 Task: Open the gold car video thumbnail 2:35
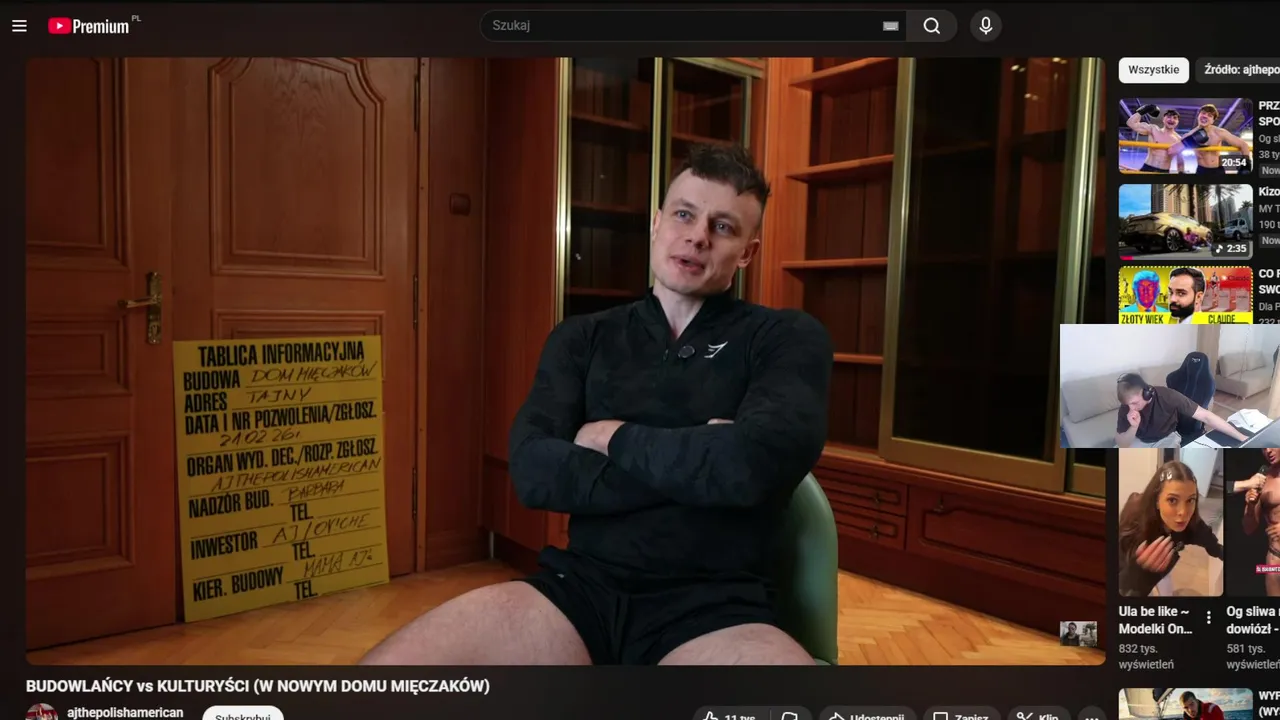click(x=1186, y=221)
